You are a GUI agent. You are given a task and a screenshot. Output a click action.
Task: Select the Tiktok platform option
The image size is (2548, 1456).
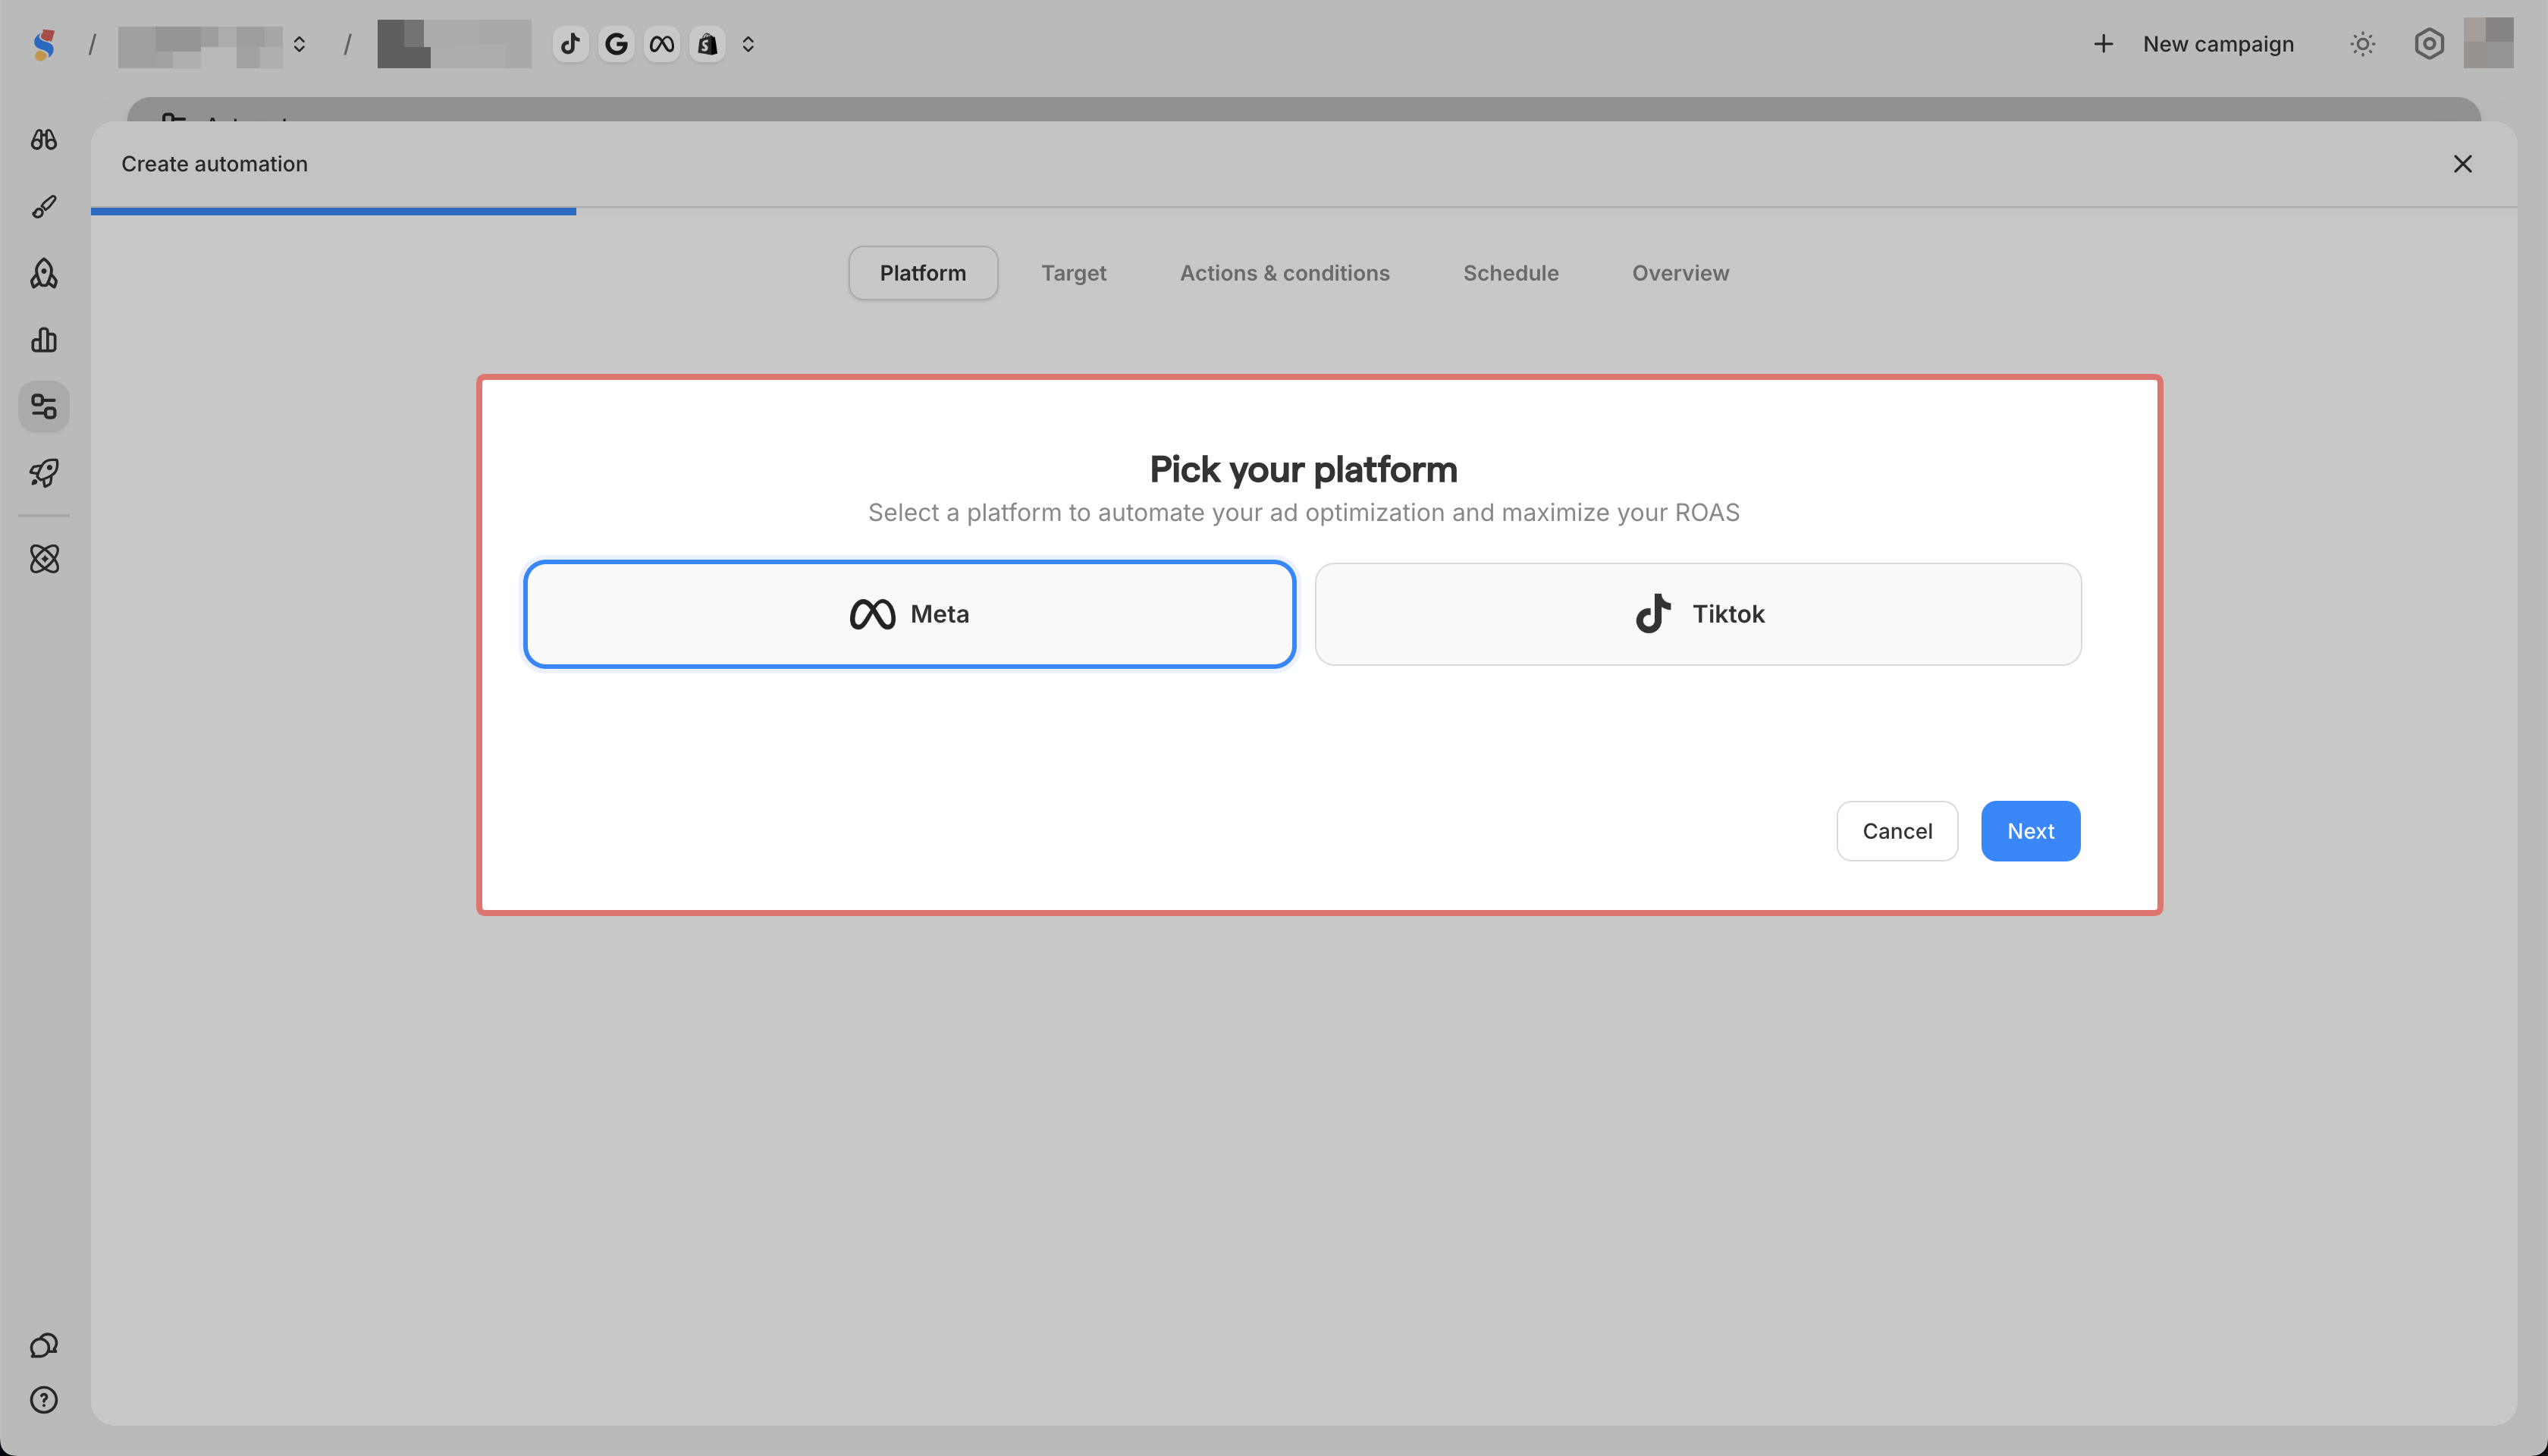[x=1698, y=614]
